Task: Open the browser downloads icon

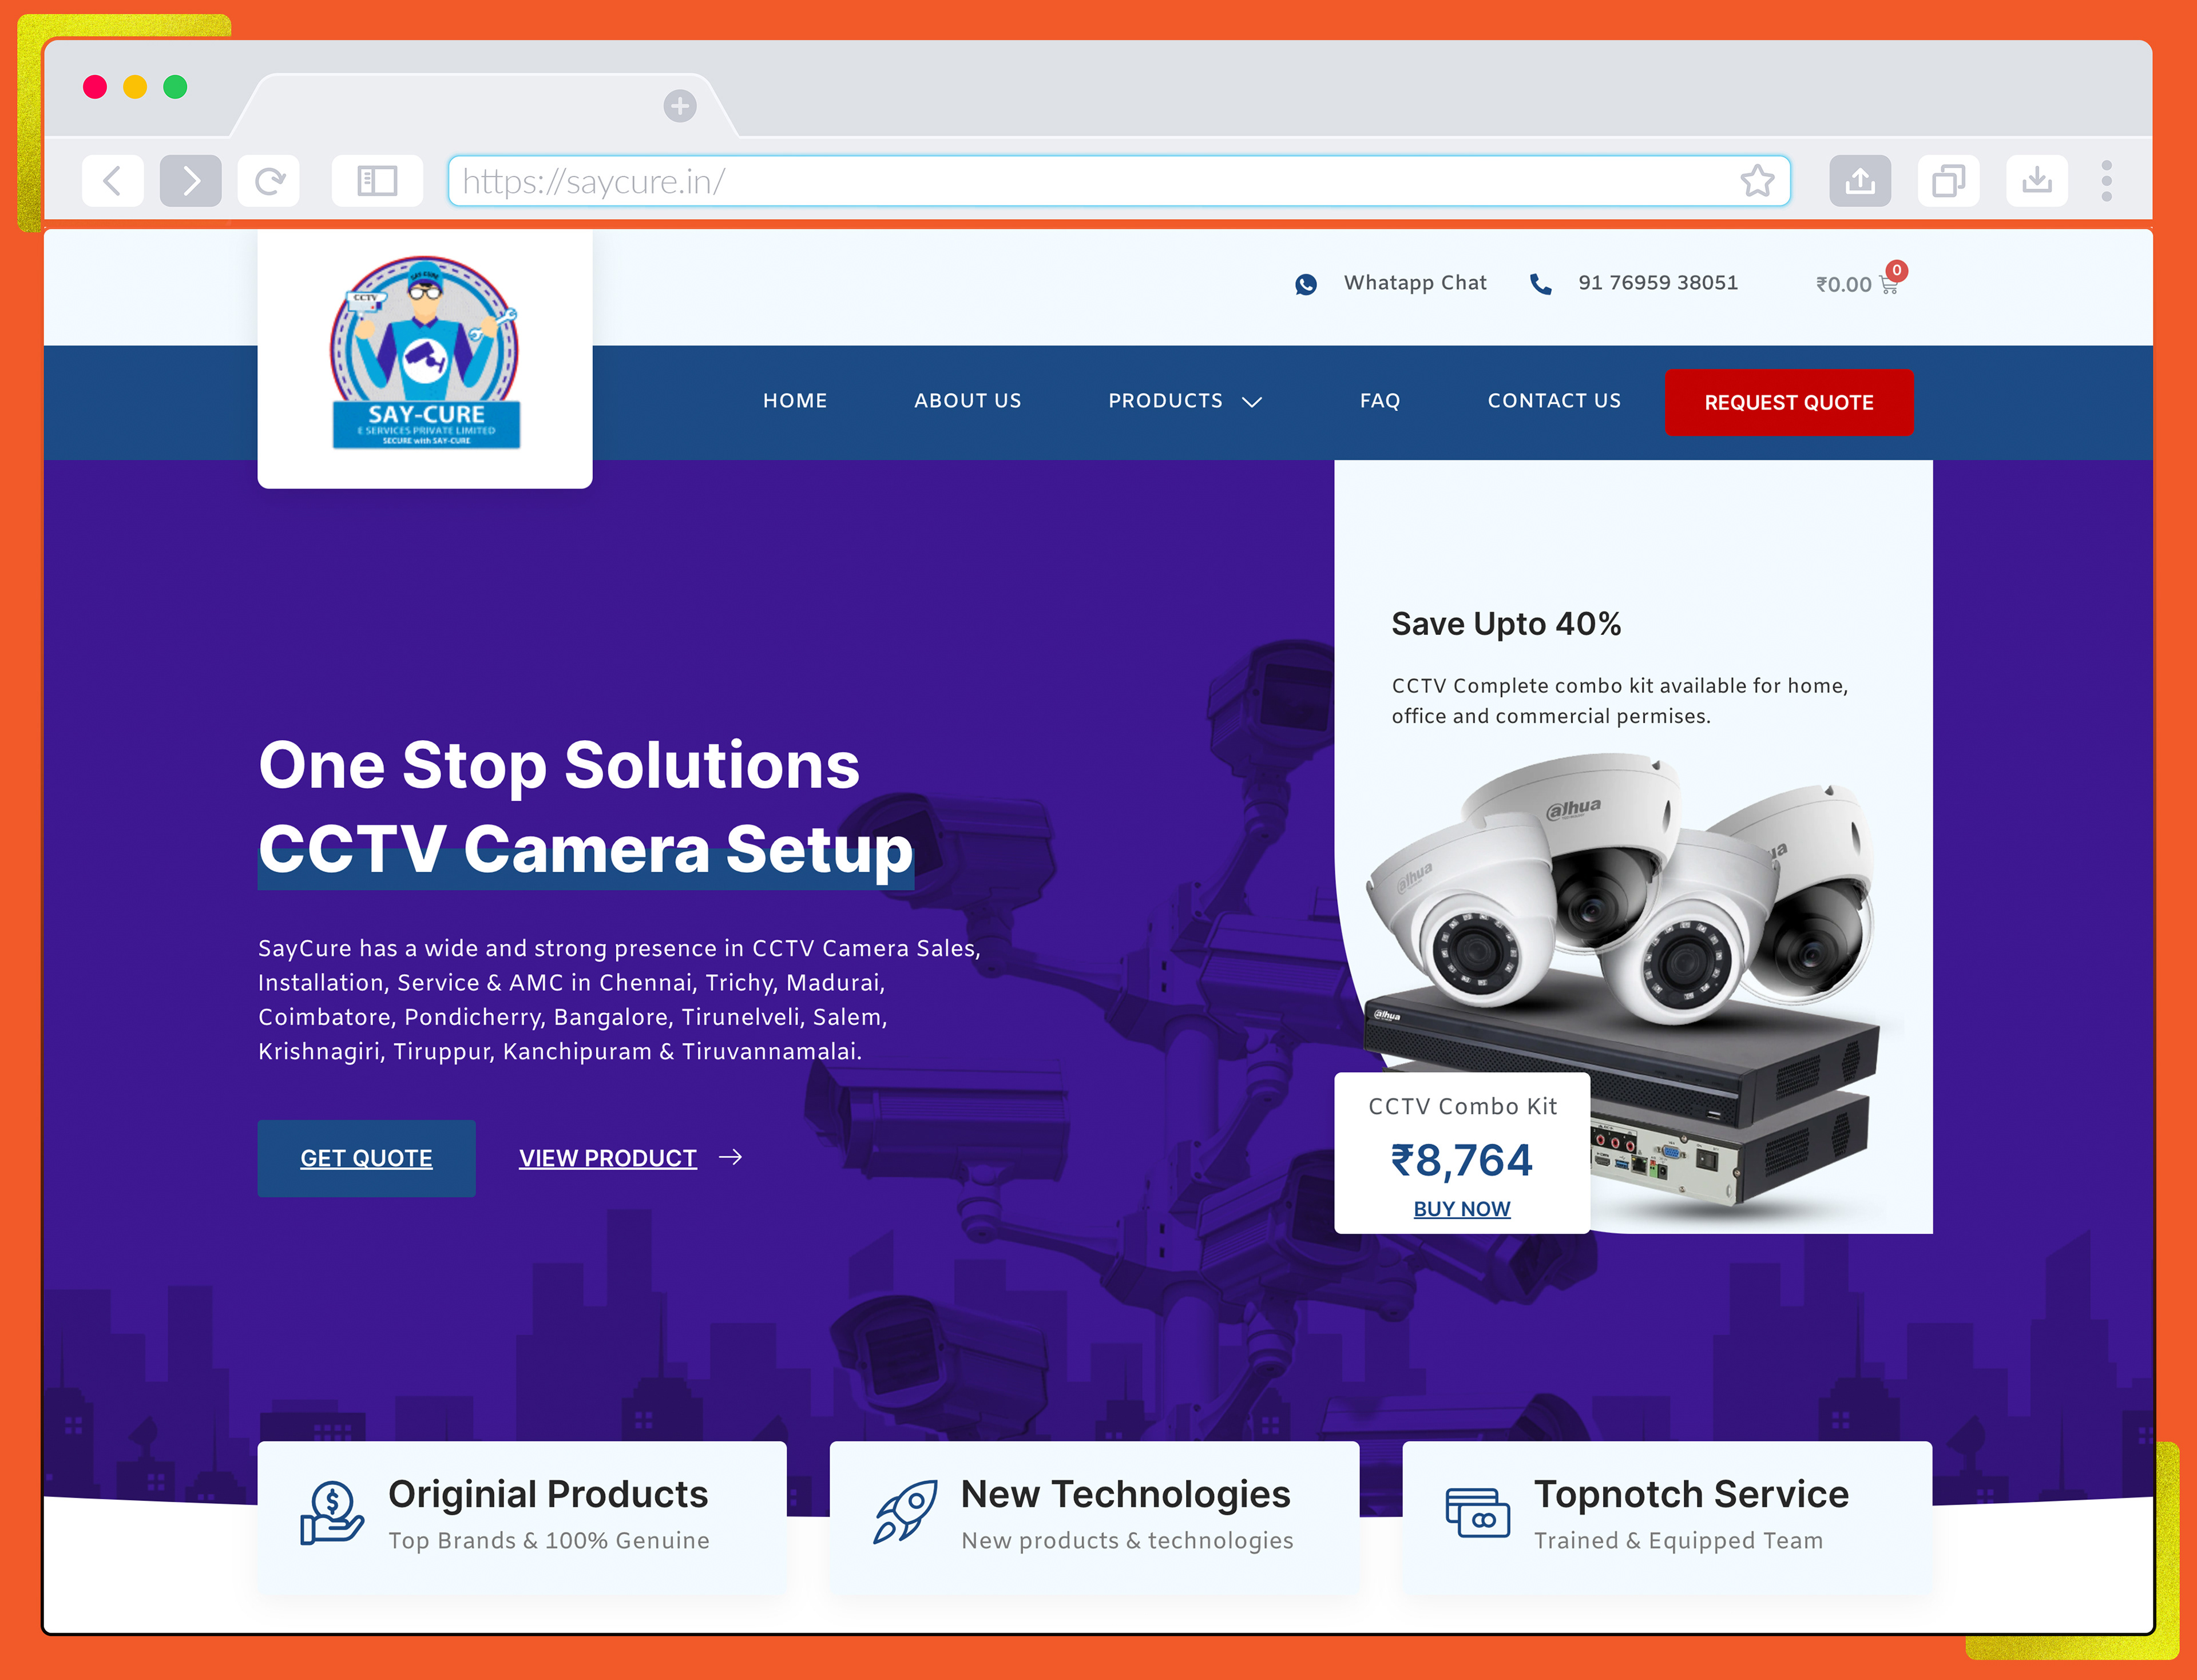Action: [2036, 181]
